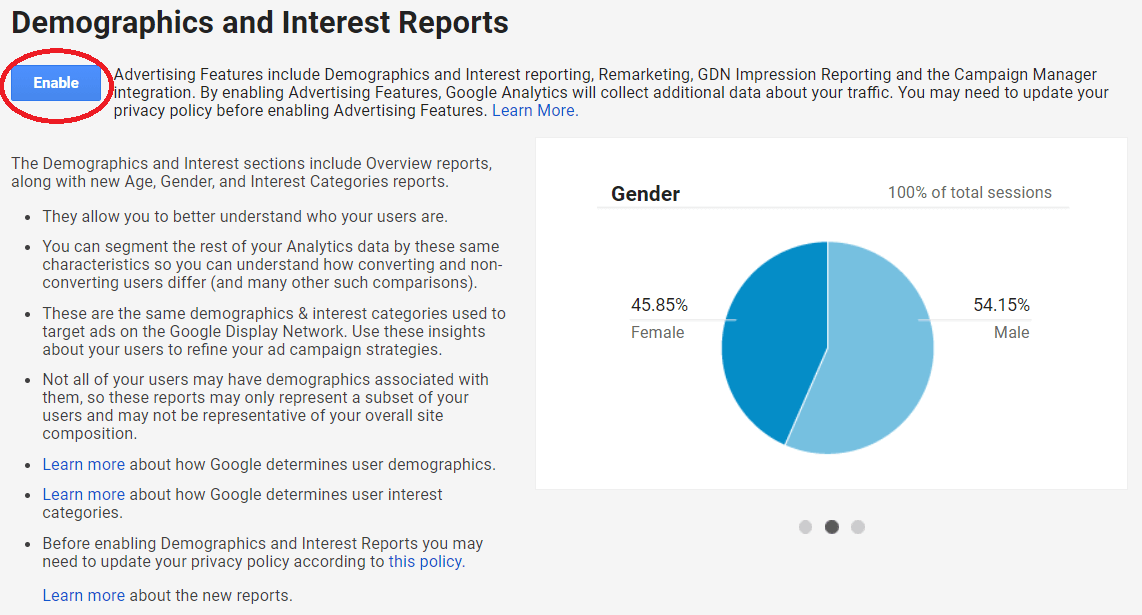
Task: Select the third carousel dot
Action: pyautogui.click(x=858, y=527)
